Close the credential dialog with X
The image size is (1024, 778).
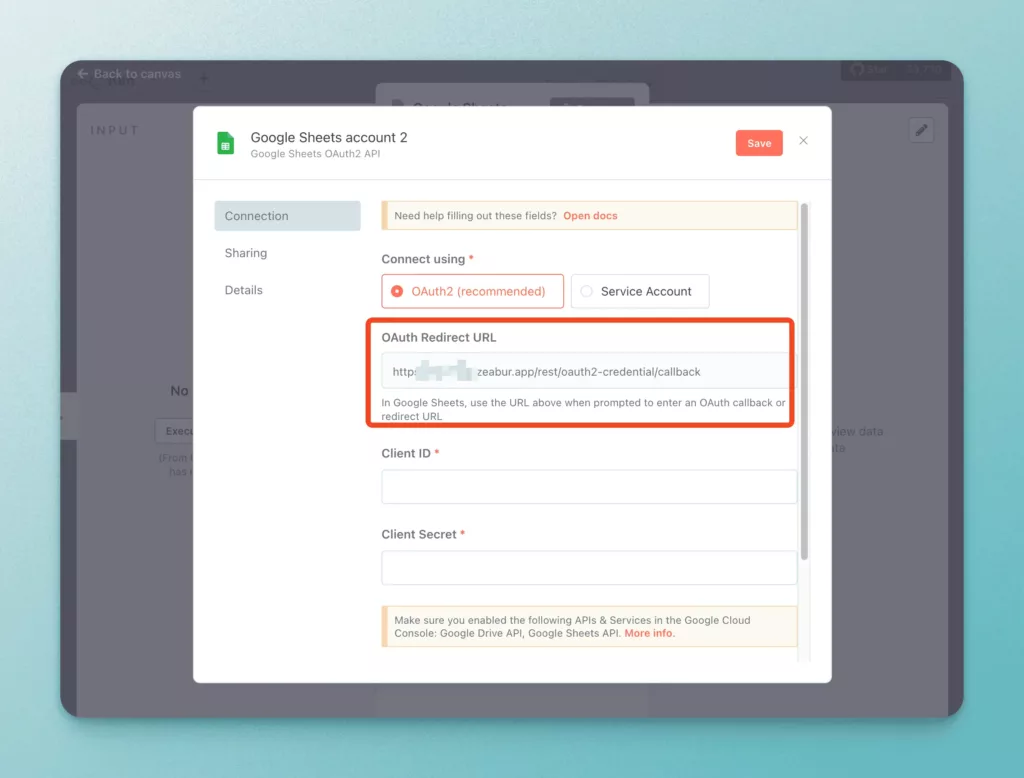[803, 141]
